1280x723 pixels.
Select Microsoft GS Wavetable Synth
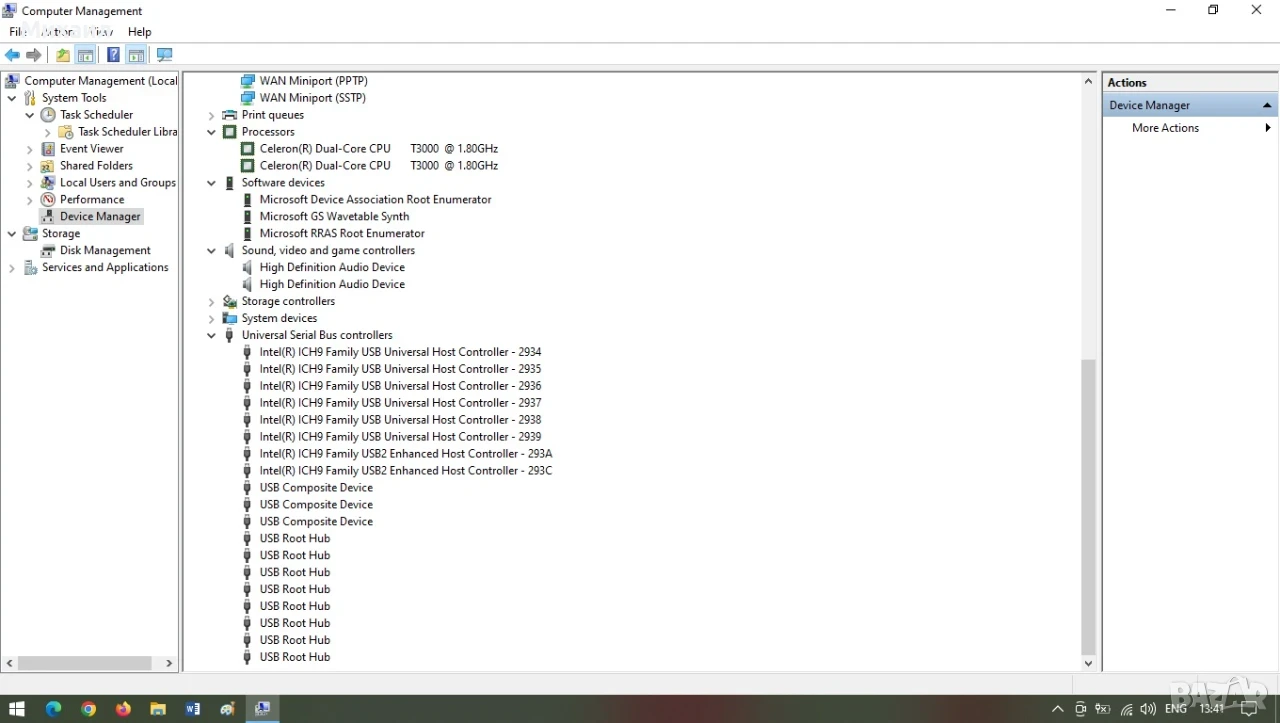pyautogui.click(x=334, y=217)
